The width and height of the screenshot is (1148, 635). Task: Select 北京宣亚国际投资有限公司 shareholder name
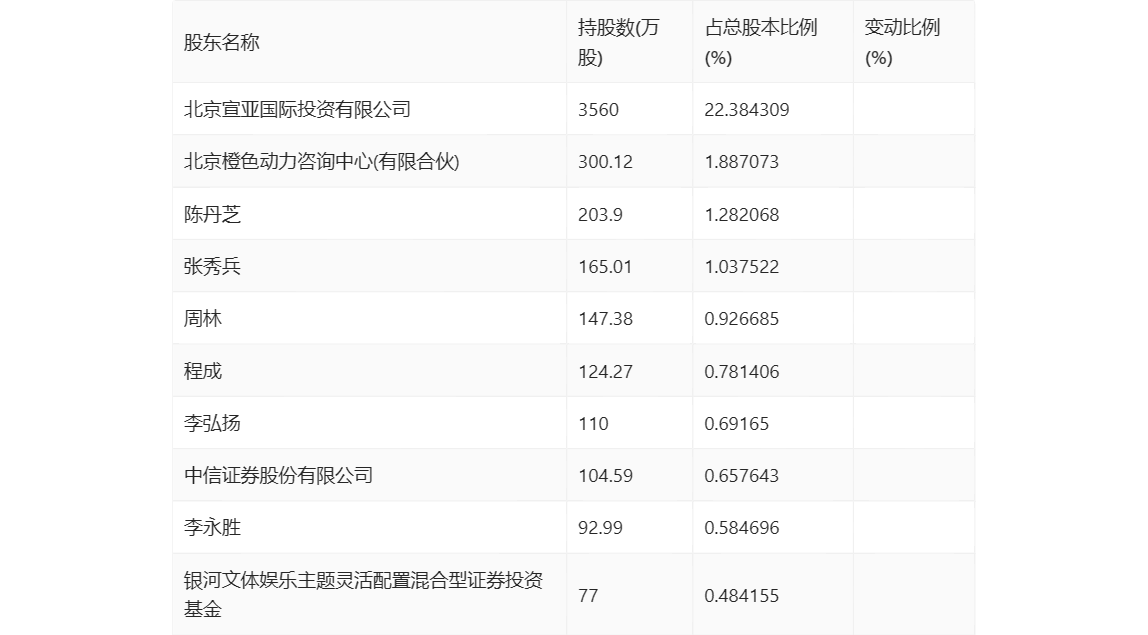297,109
